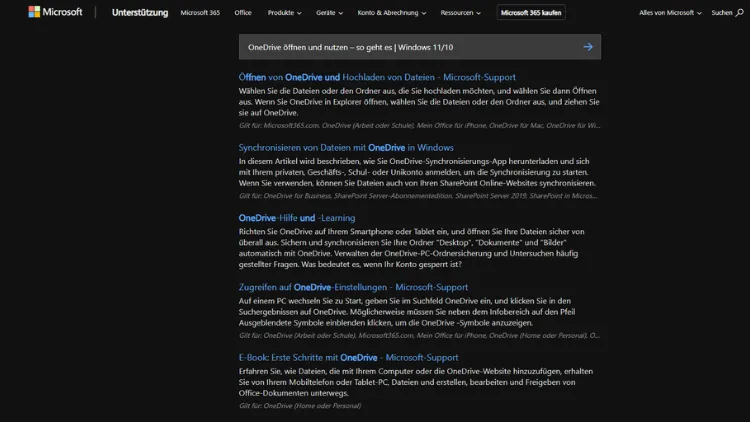Expand the Konto & Abrechnung dropdown
The height and width of the screenshot is (422, 750).
pos(391,12)
